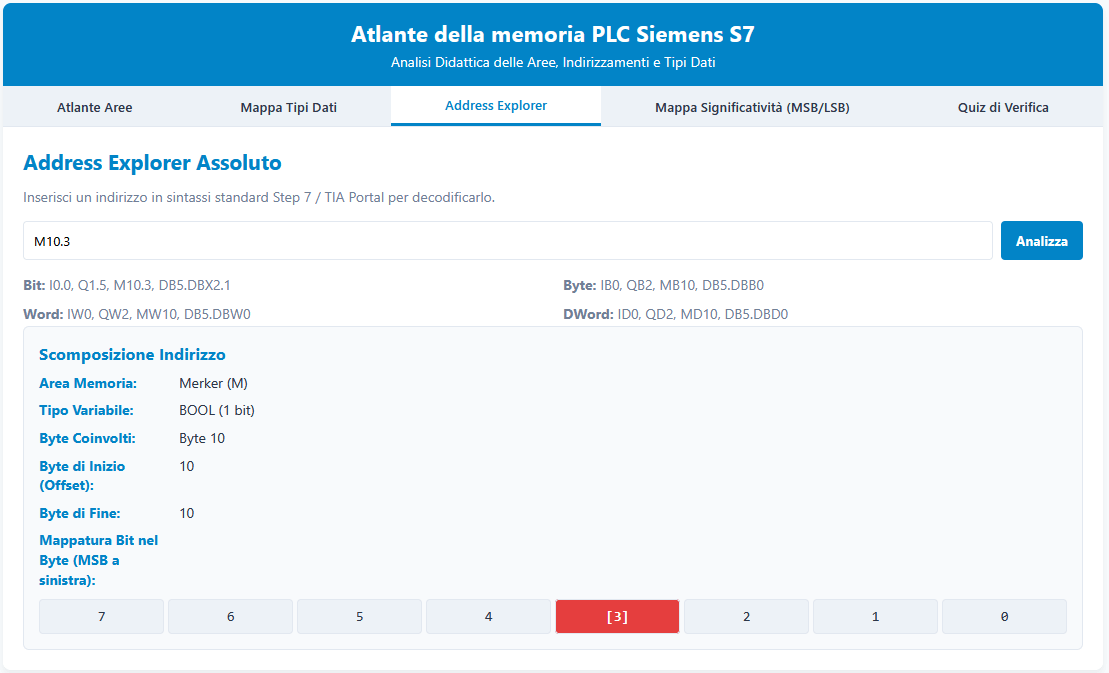Click bit 1 cell in byte map
The height and width of the screenshot is (673, 1109).
pyautogui.click(x=875, y=616)
